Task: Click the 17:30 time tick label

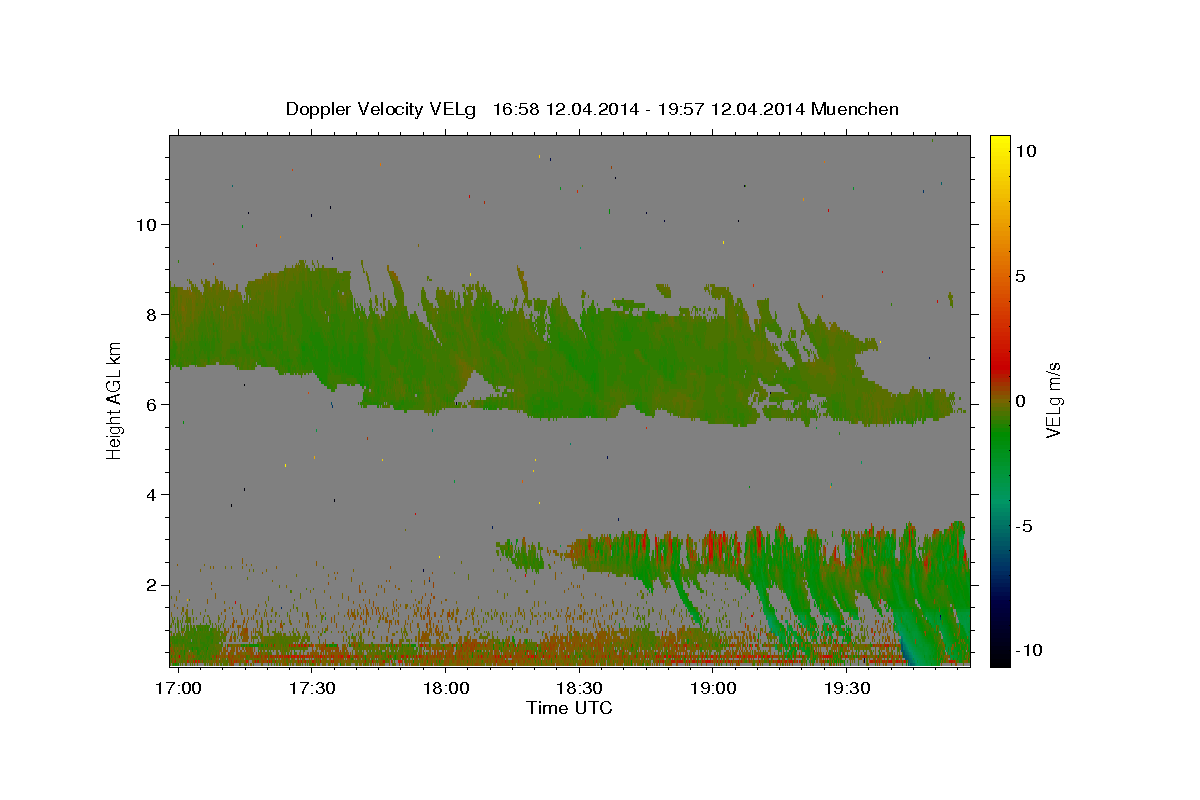Action: pyautogui.click(x=312, y=688)
